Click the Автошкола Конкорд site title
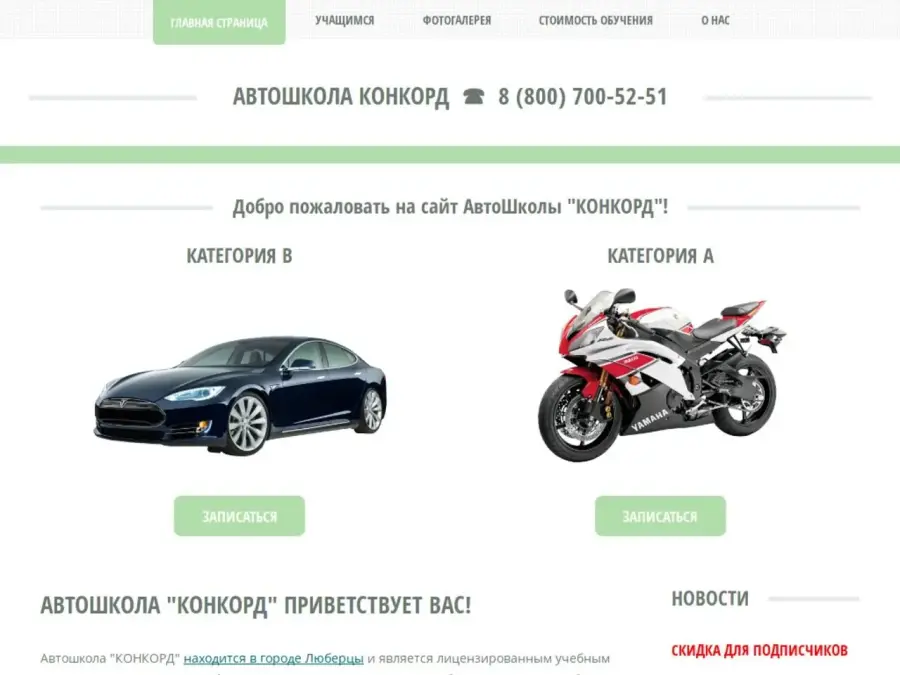This screenshot has width=900, height=675. (x=340, y=96)
